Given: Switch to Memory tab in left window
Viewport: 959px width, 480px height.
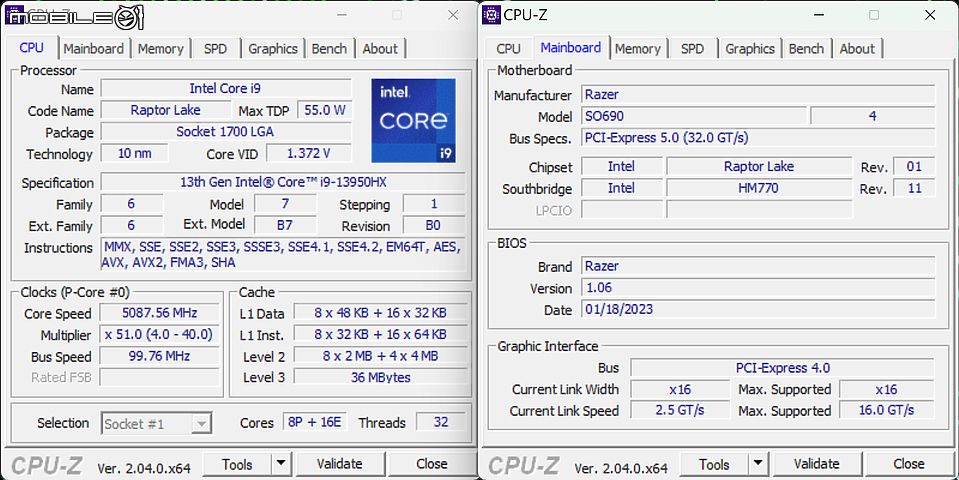Looking at the screenshot, I should click(160, 49).
